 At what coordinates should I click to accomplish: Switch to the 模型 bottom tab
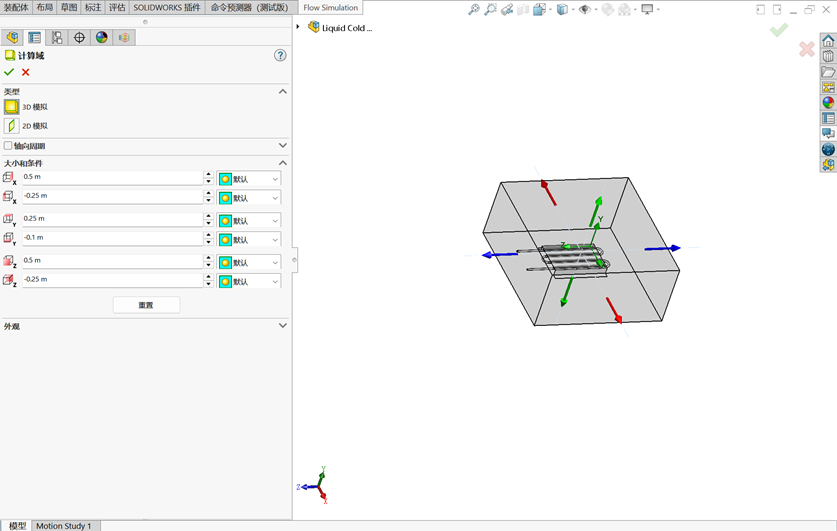pos(17,526)
